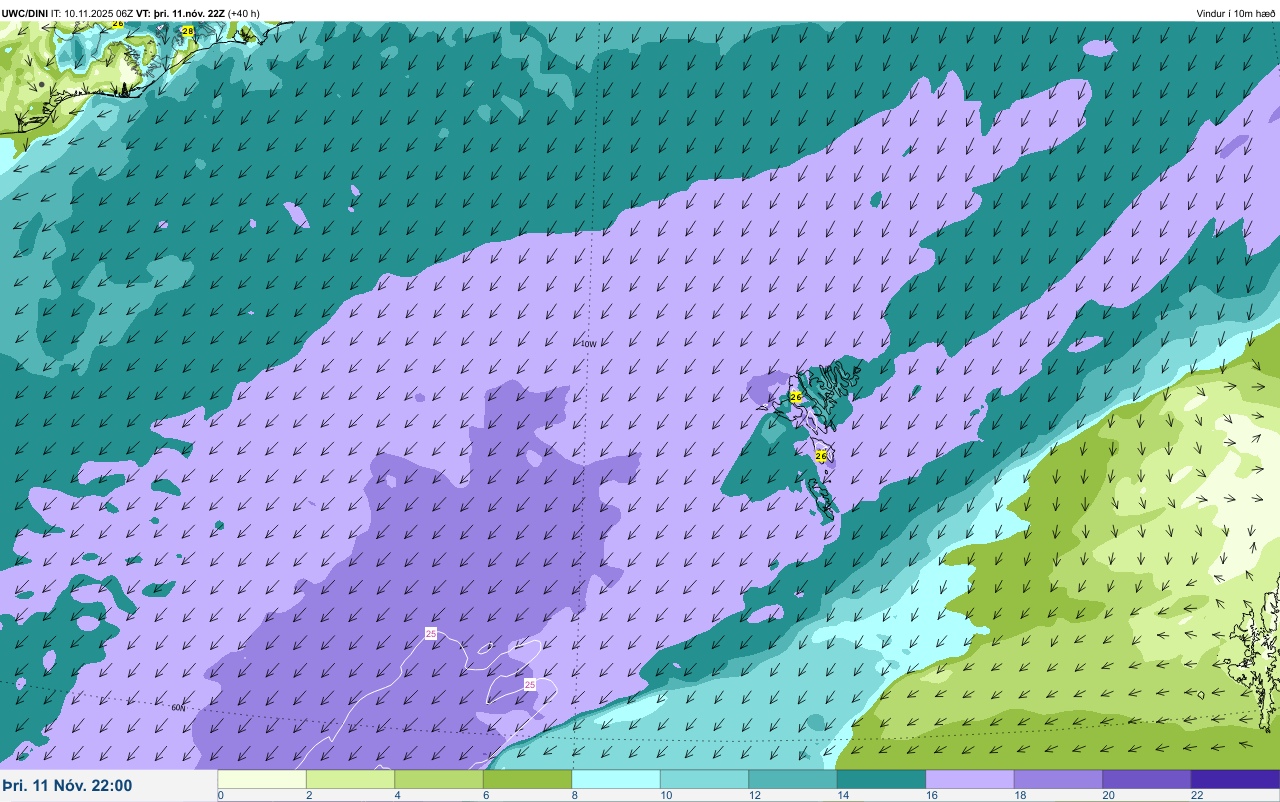Click the legend scale value 6

coord(486,795)
